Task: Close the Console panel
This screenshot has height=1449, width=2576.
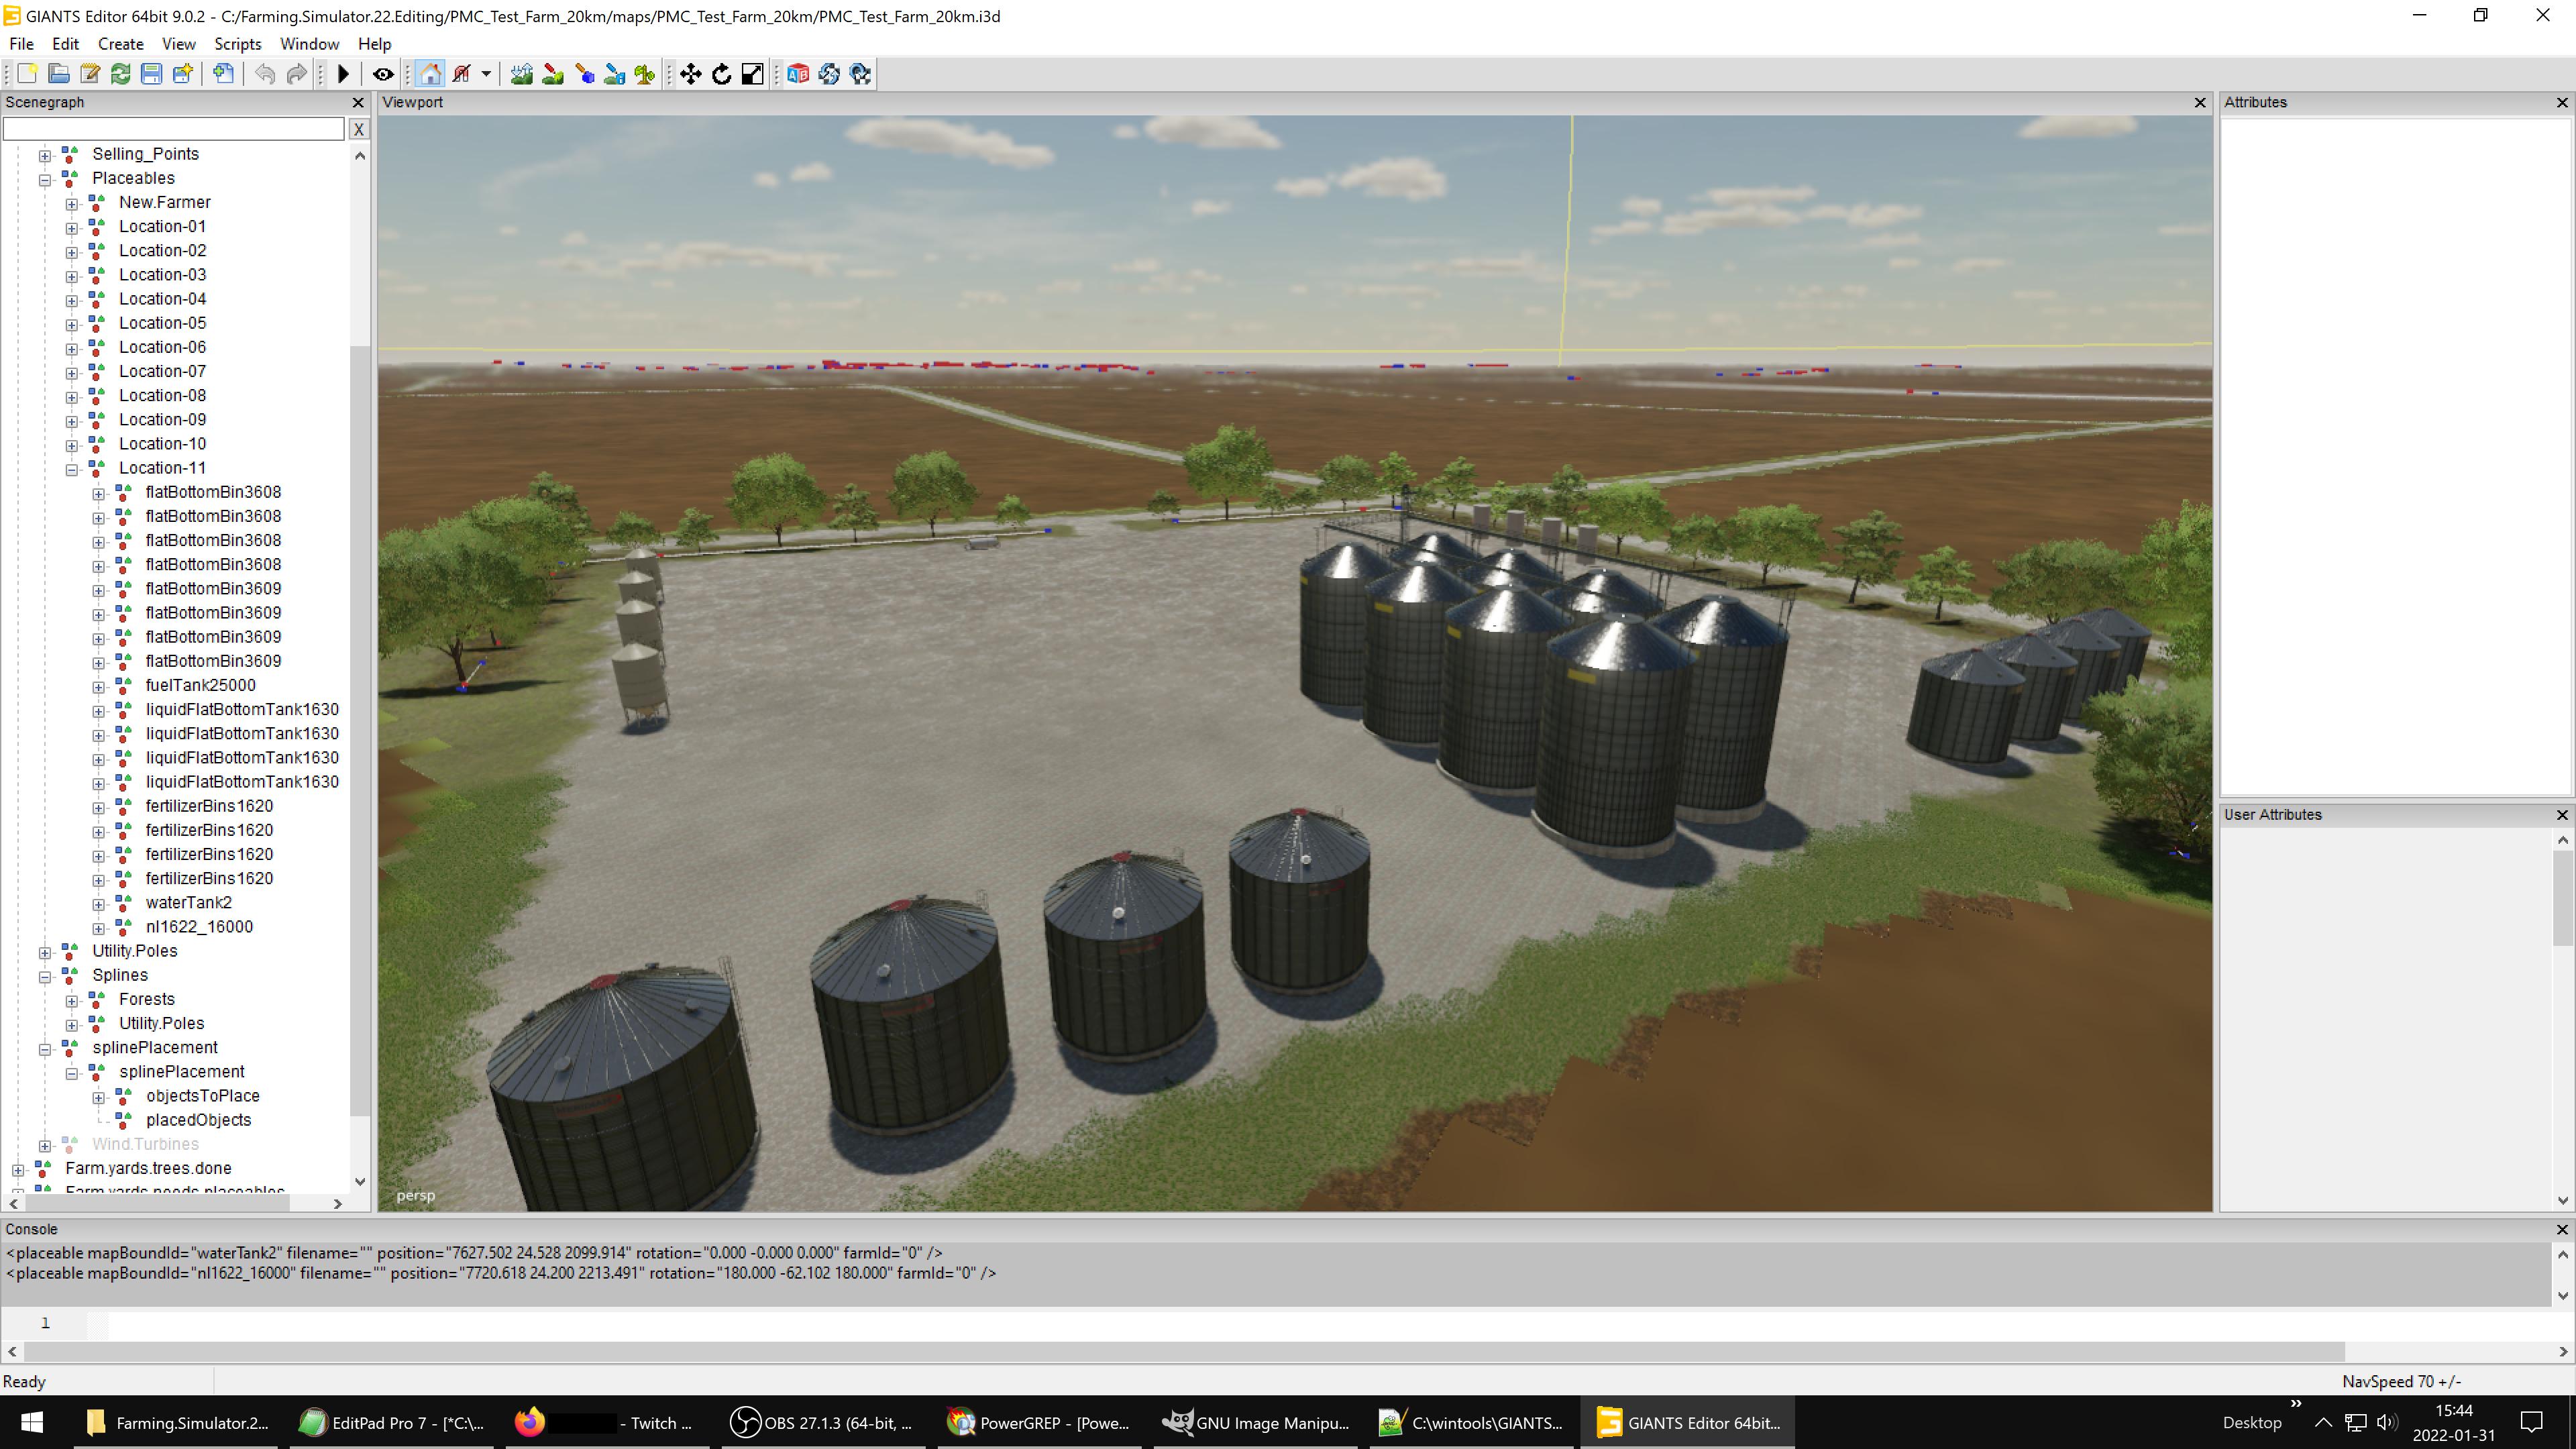Action: [2562, 1230]
